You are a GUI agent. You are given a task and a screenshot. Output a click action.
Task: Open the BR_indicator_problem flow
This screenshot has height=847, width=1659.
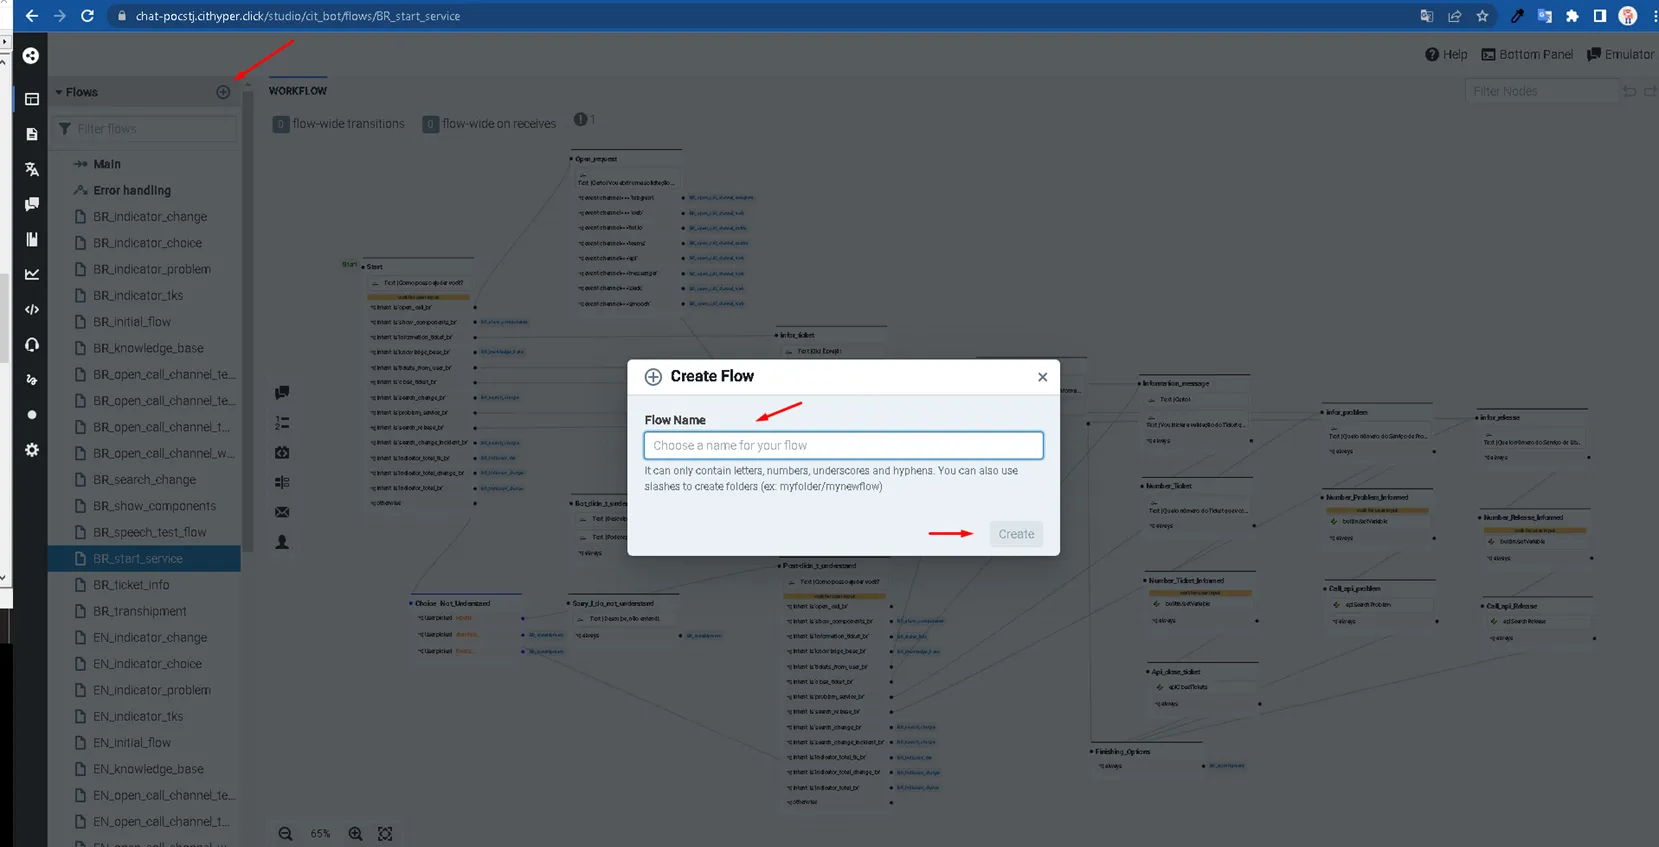(x=152, y=269)
